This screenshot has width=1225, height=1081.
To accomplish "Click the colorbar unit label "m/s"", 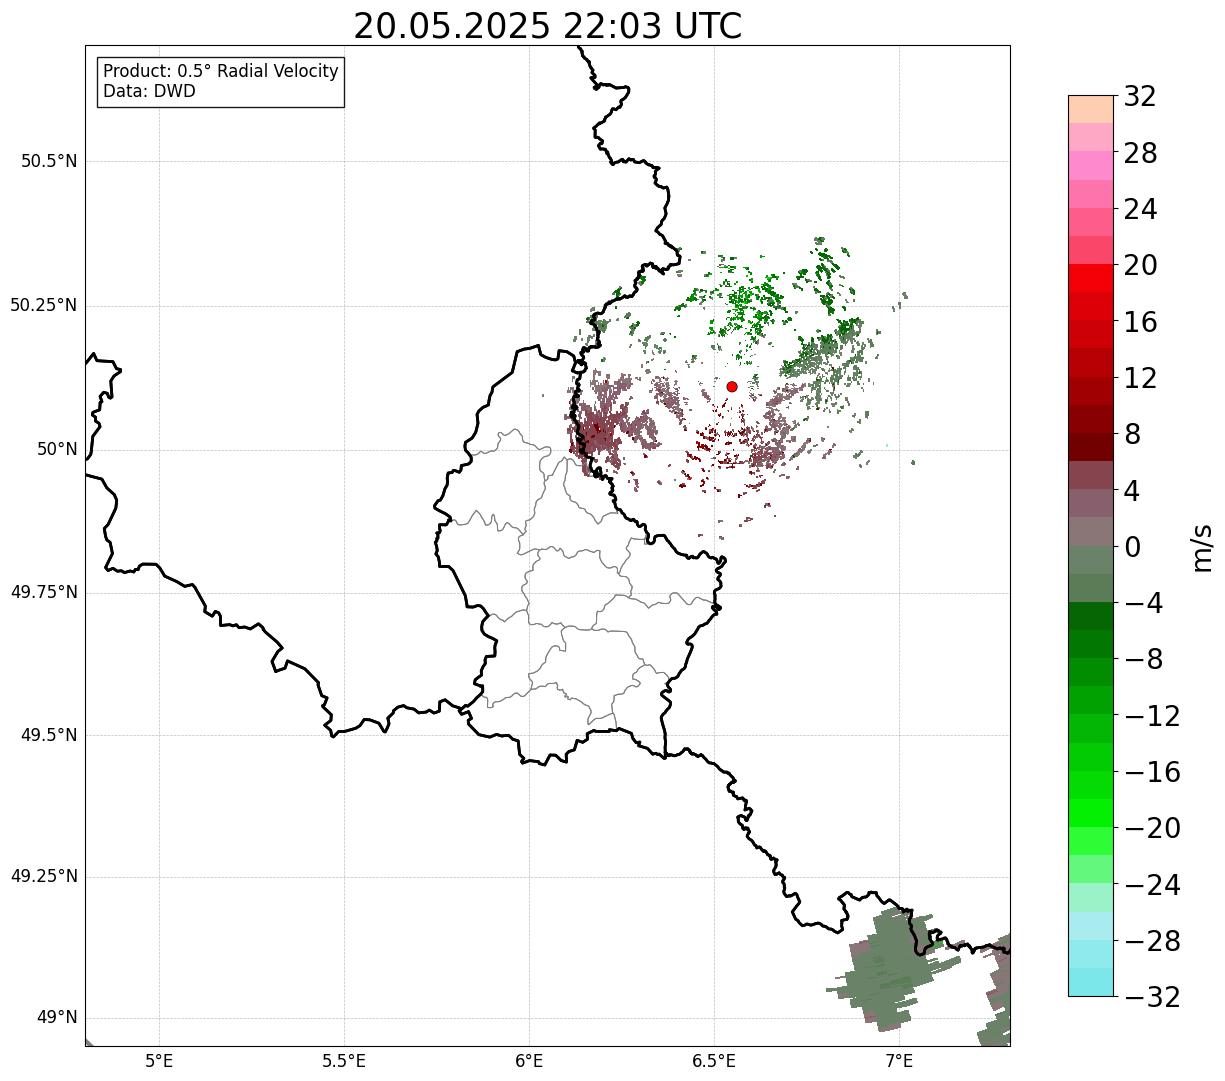I will click(x=1202, y=547).
